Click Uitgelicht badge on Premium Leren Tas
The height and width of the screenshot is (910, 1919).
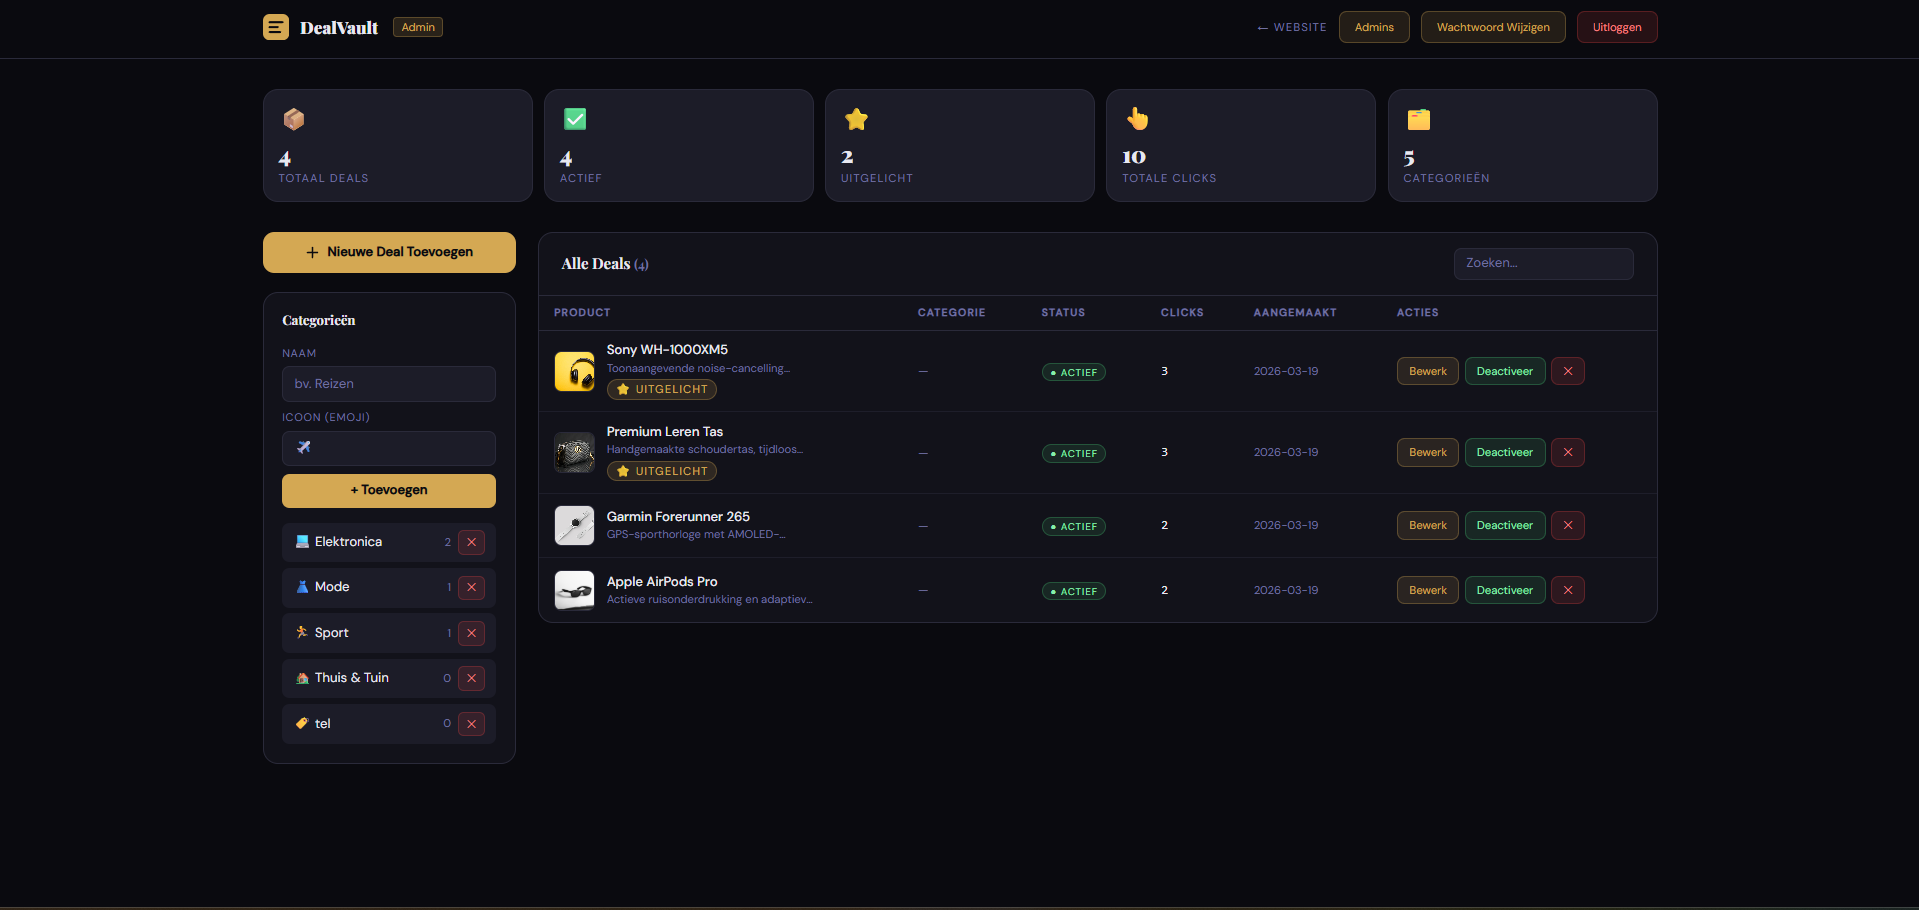coord(662,471)
